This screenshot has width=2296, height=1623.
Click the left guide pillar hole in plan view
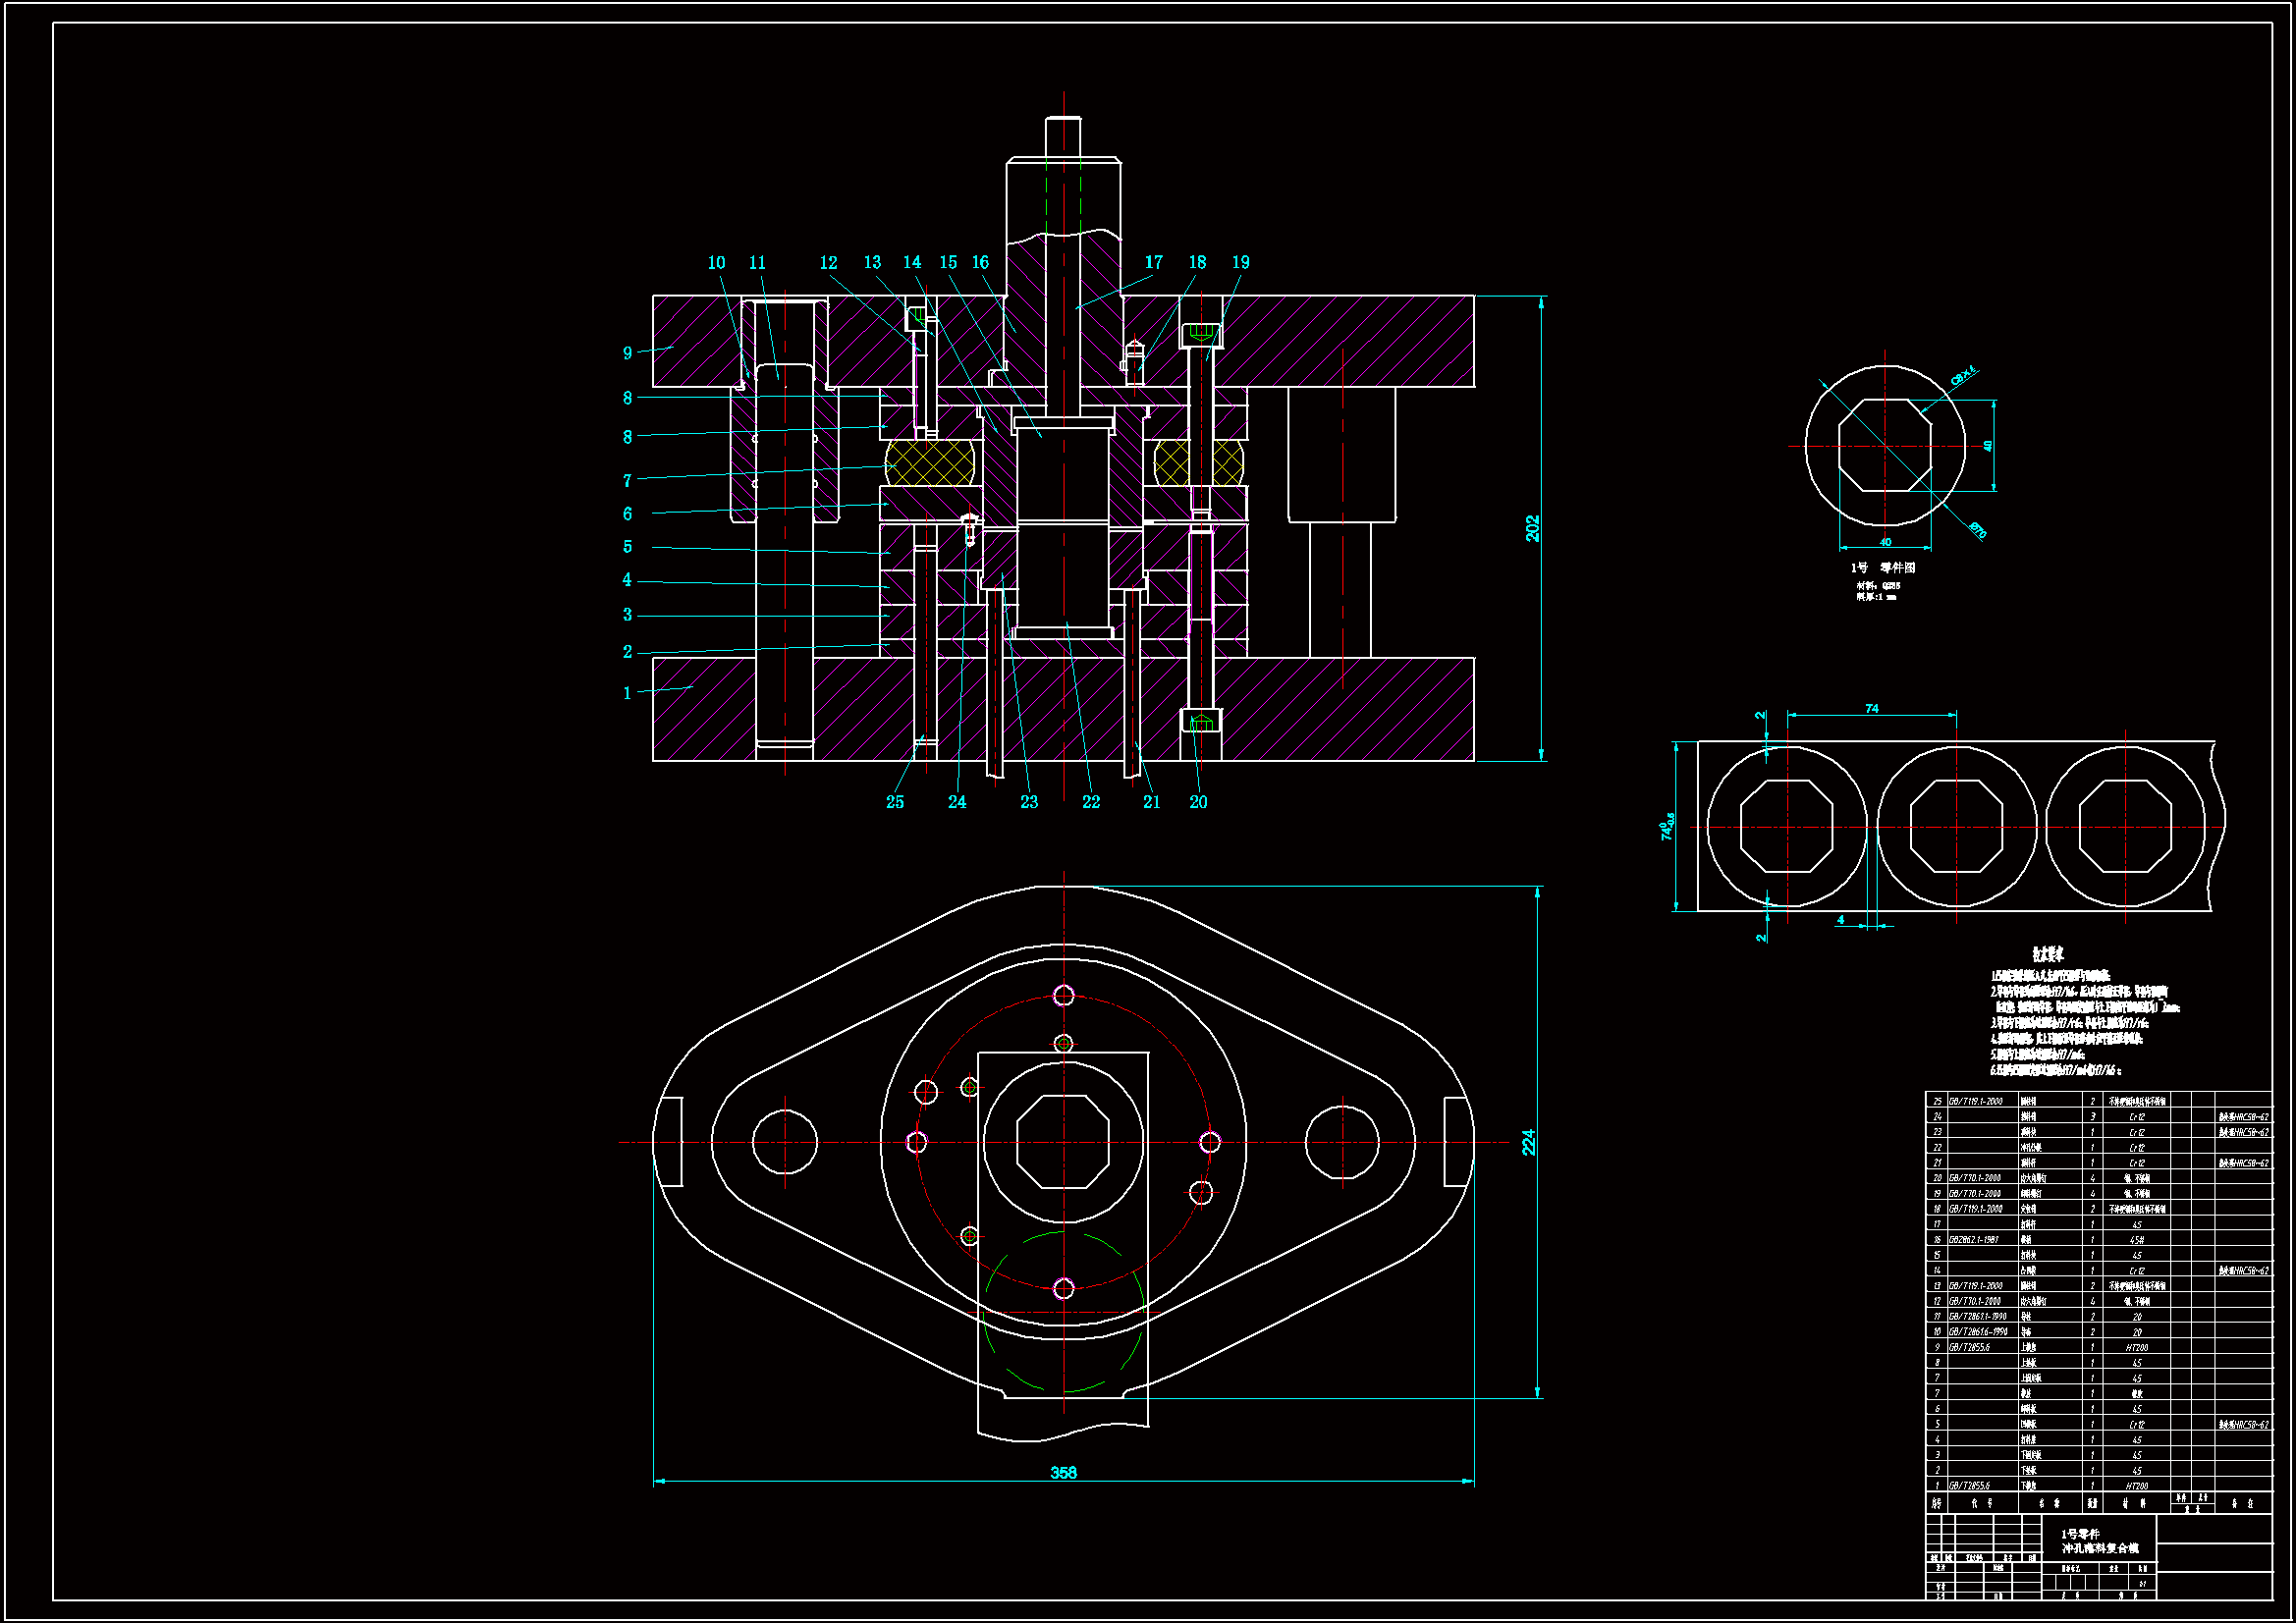(784, 1141)
